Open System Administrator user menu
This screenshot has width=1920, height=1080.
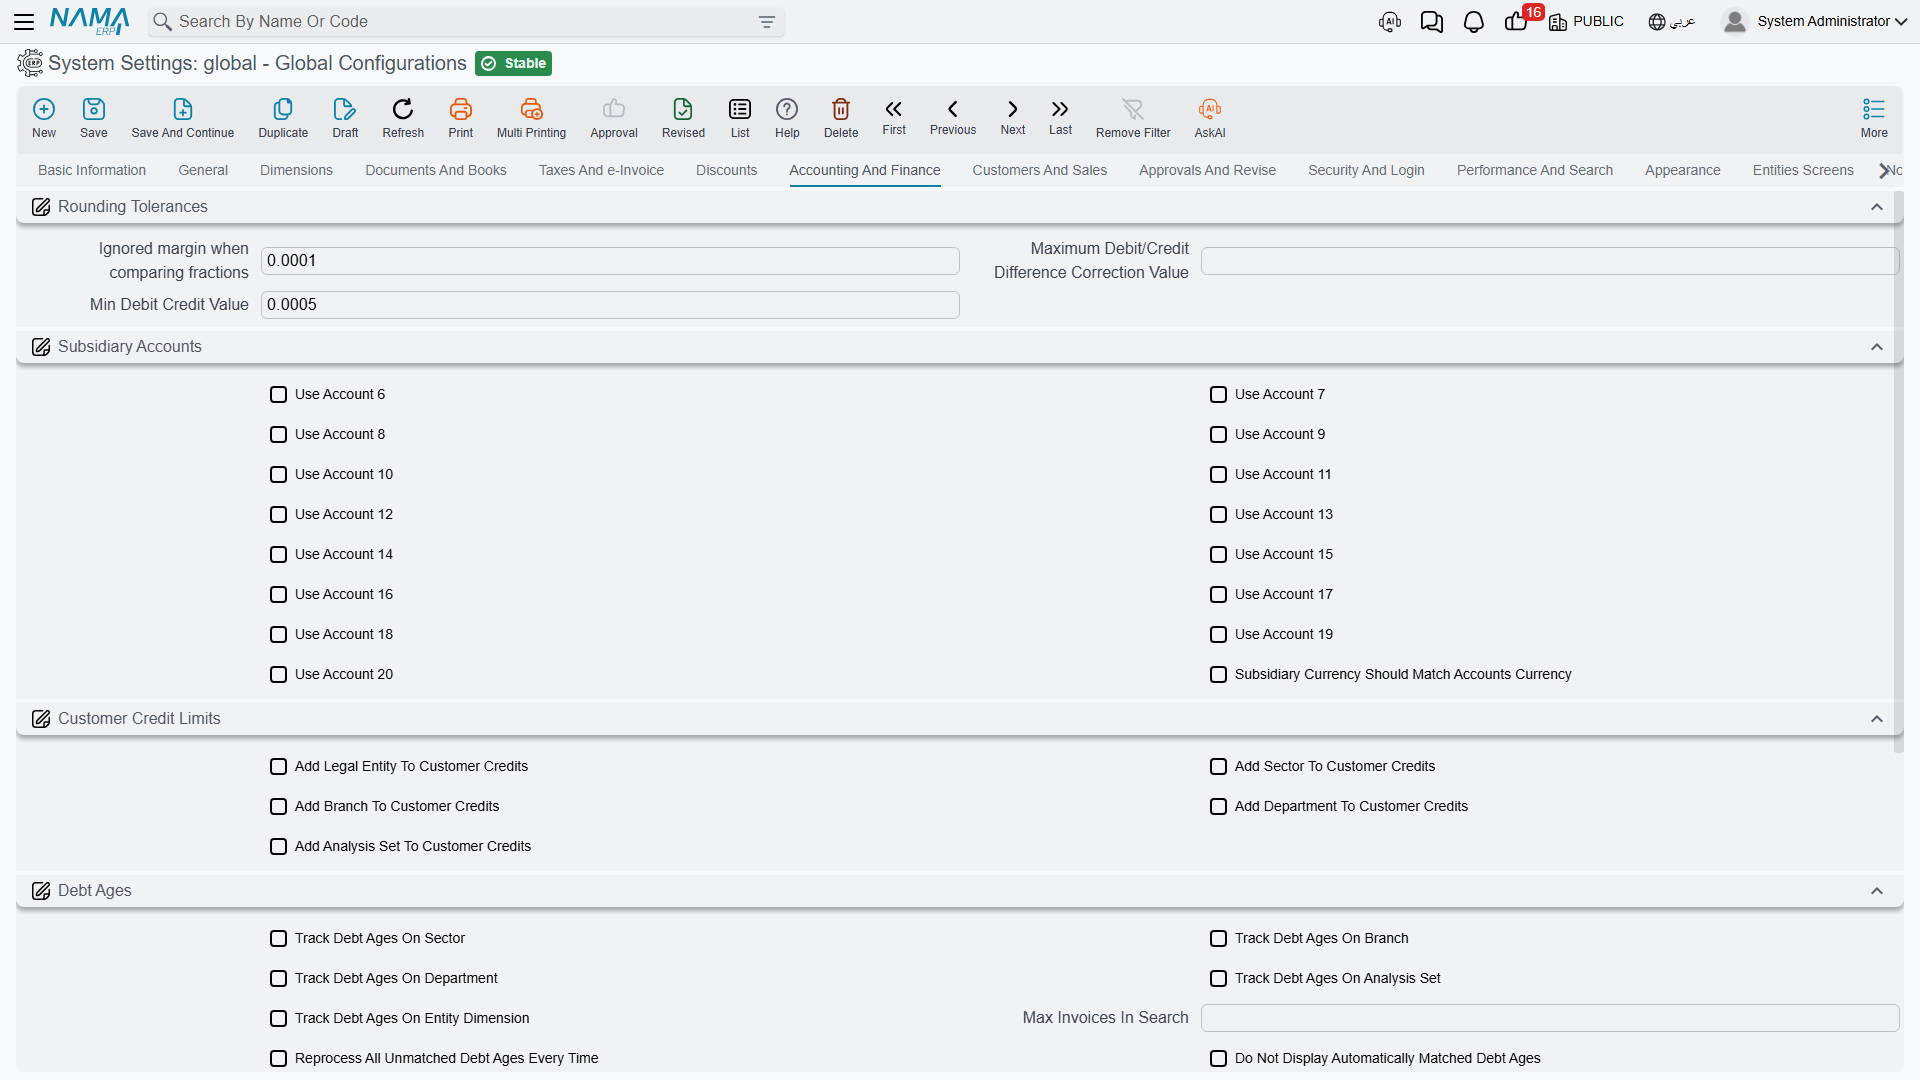(x=1815, y=22)
